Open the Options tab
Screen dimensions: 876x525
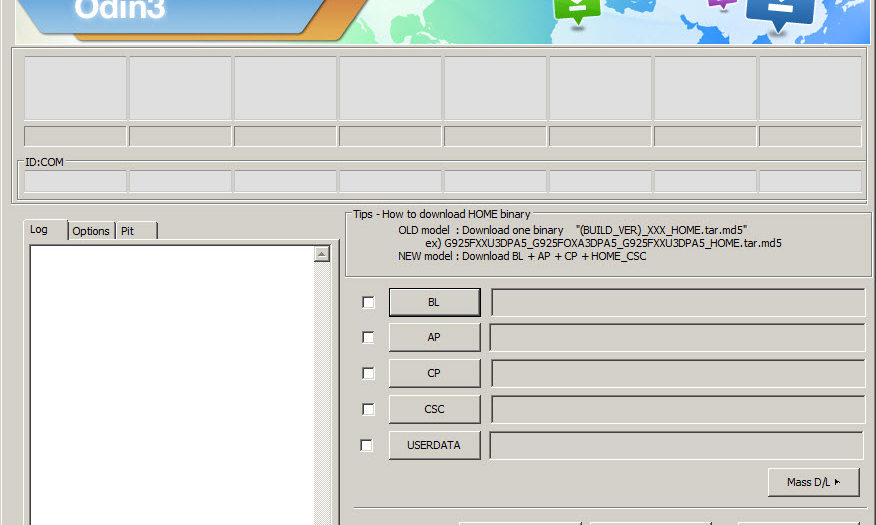[x=91, y=231]
